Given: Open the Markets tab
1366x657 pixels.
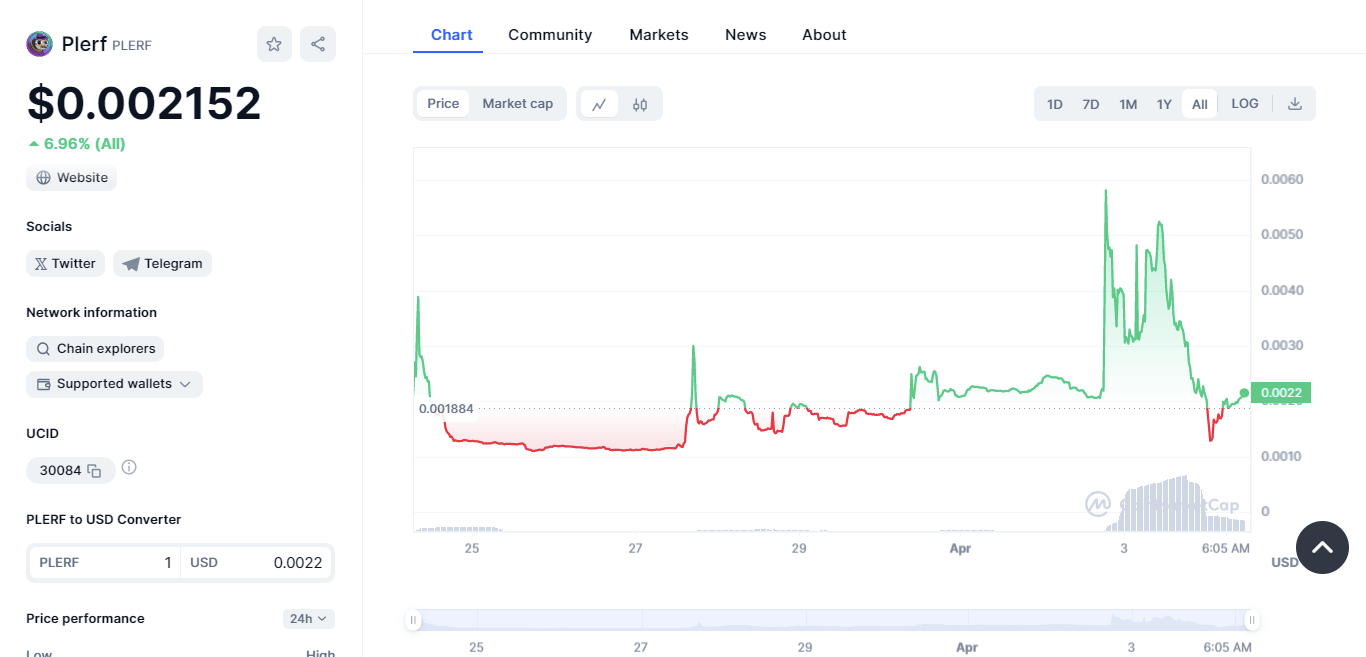Looking at the screenshot, I should click(x=659, y=35).
